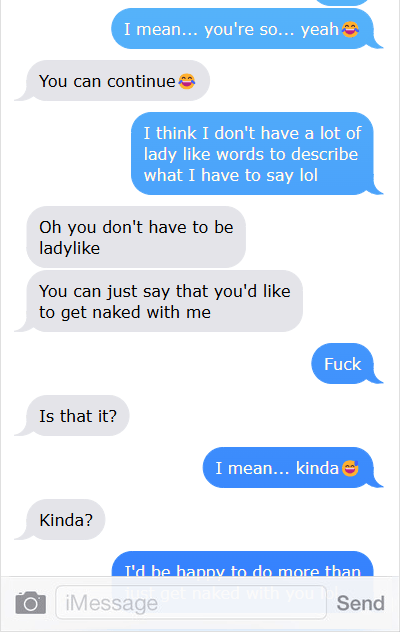Select the "I mean... kinda" blue bubble
The height and width of the screenshot is (632, 400).
pyautogui.click(x=288, y=468)
